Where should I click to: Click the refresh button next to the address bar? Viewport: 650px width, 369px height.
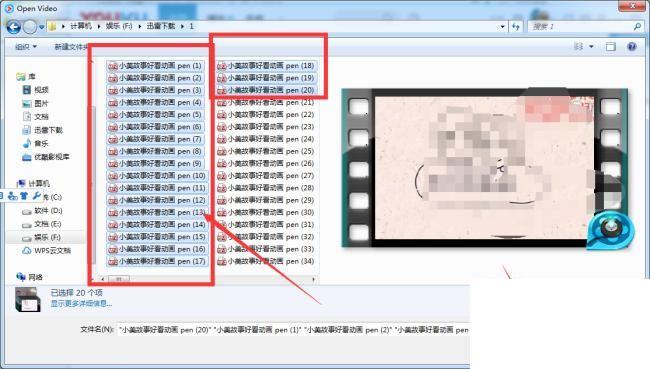click(515, 27)
